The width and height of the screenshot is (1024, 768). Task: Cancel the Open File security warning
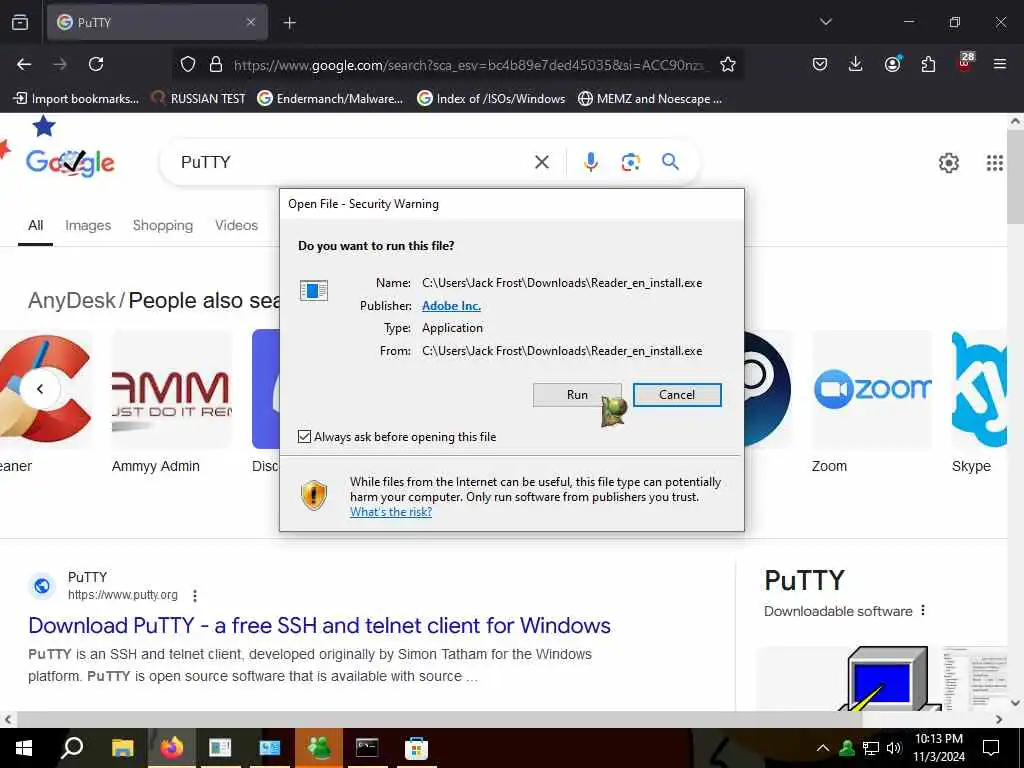coord(677,394)
